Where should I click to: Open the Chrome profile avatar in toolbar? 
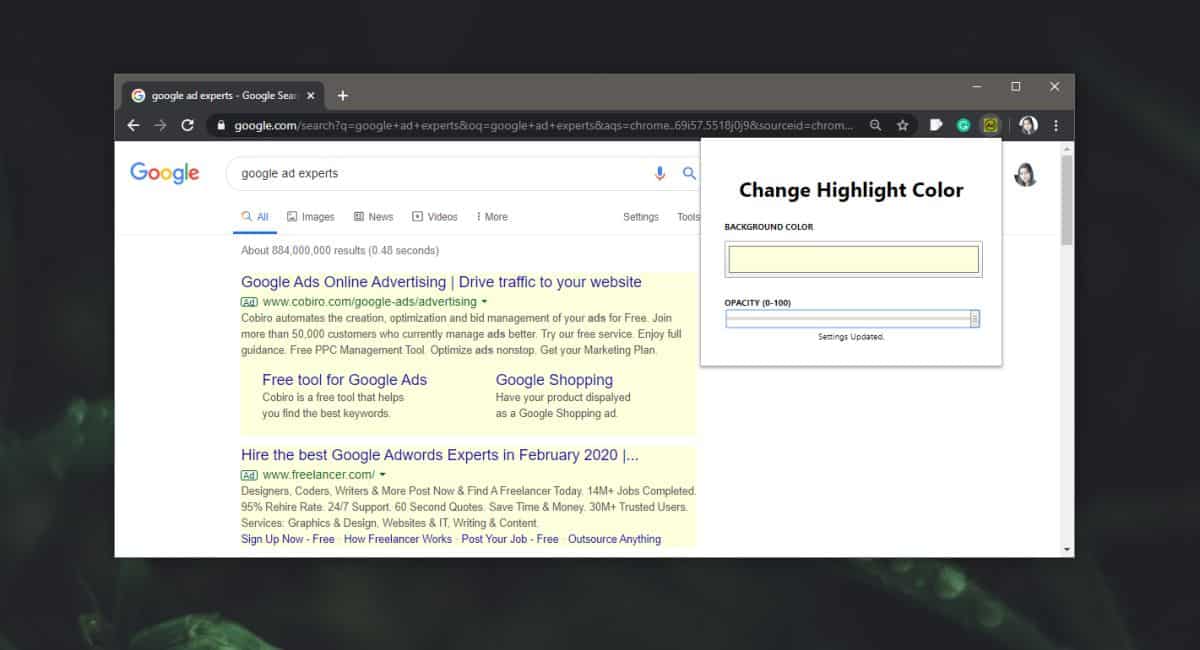(x=1028, y=125)
